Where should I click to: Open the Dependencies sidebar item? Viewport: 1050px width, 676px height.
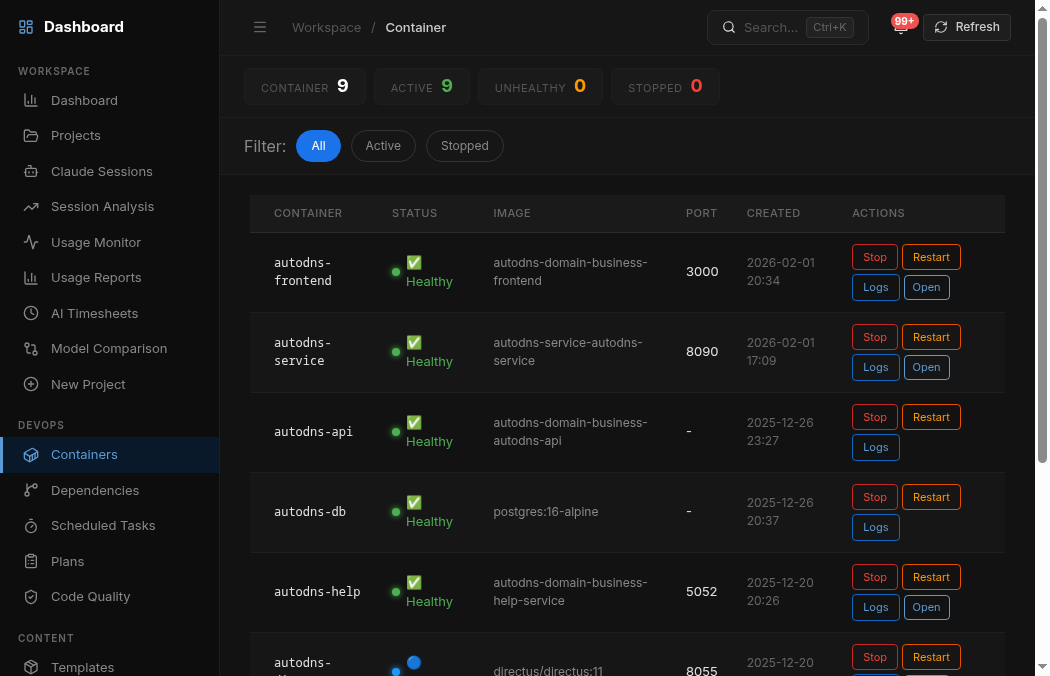tap(95, 490)
